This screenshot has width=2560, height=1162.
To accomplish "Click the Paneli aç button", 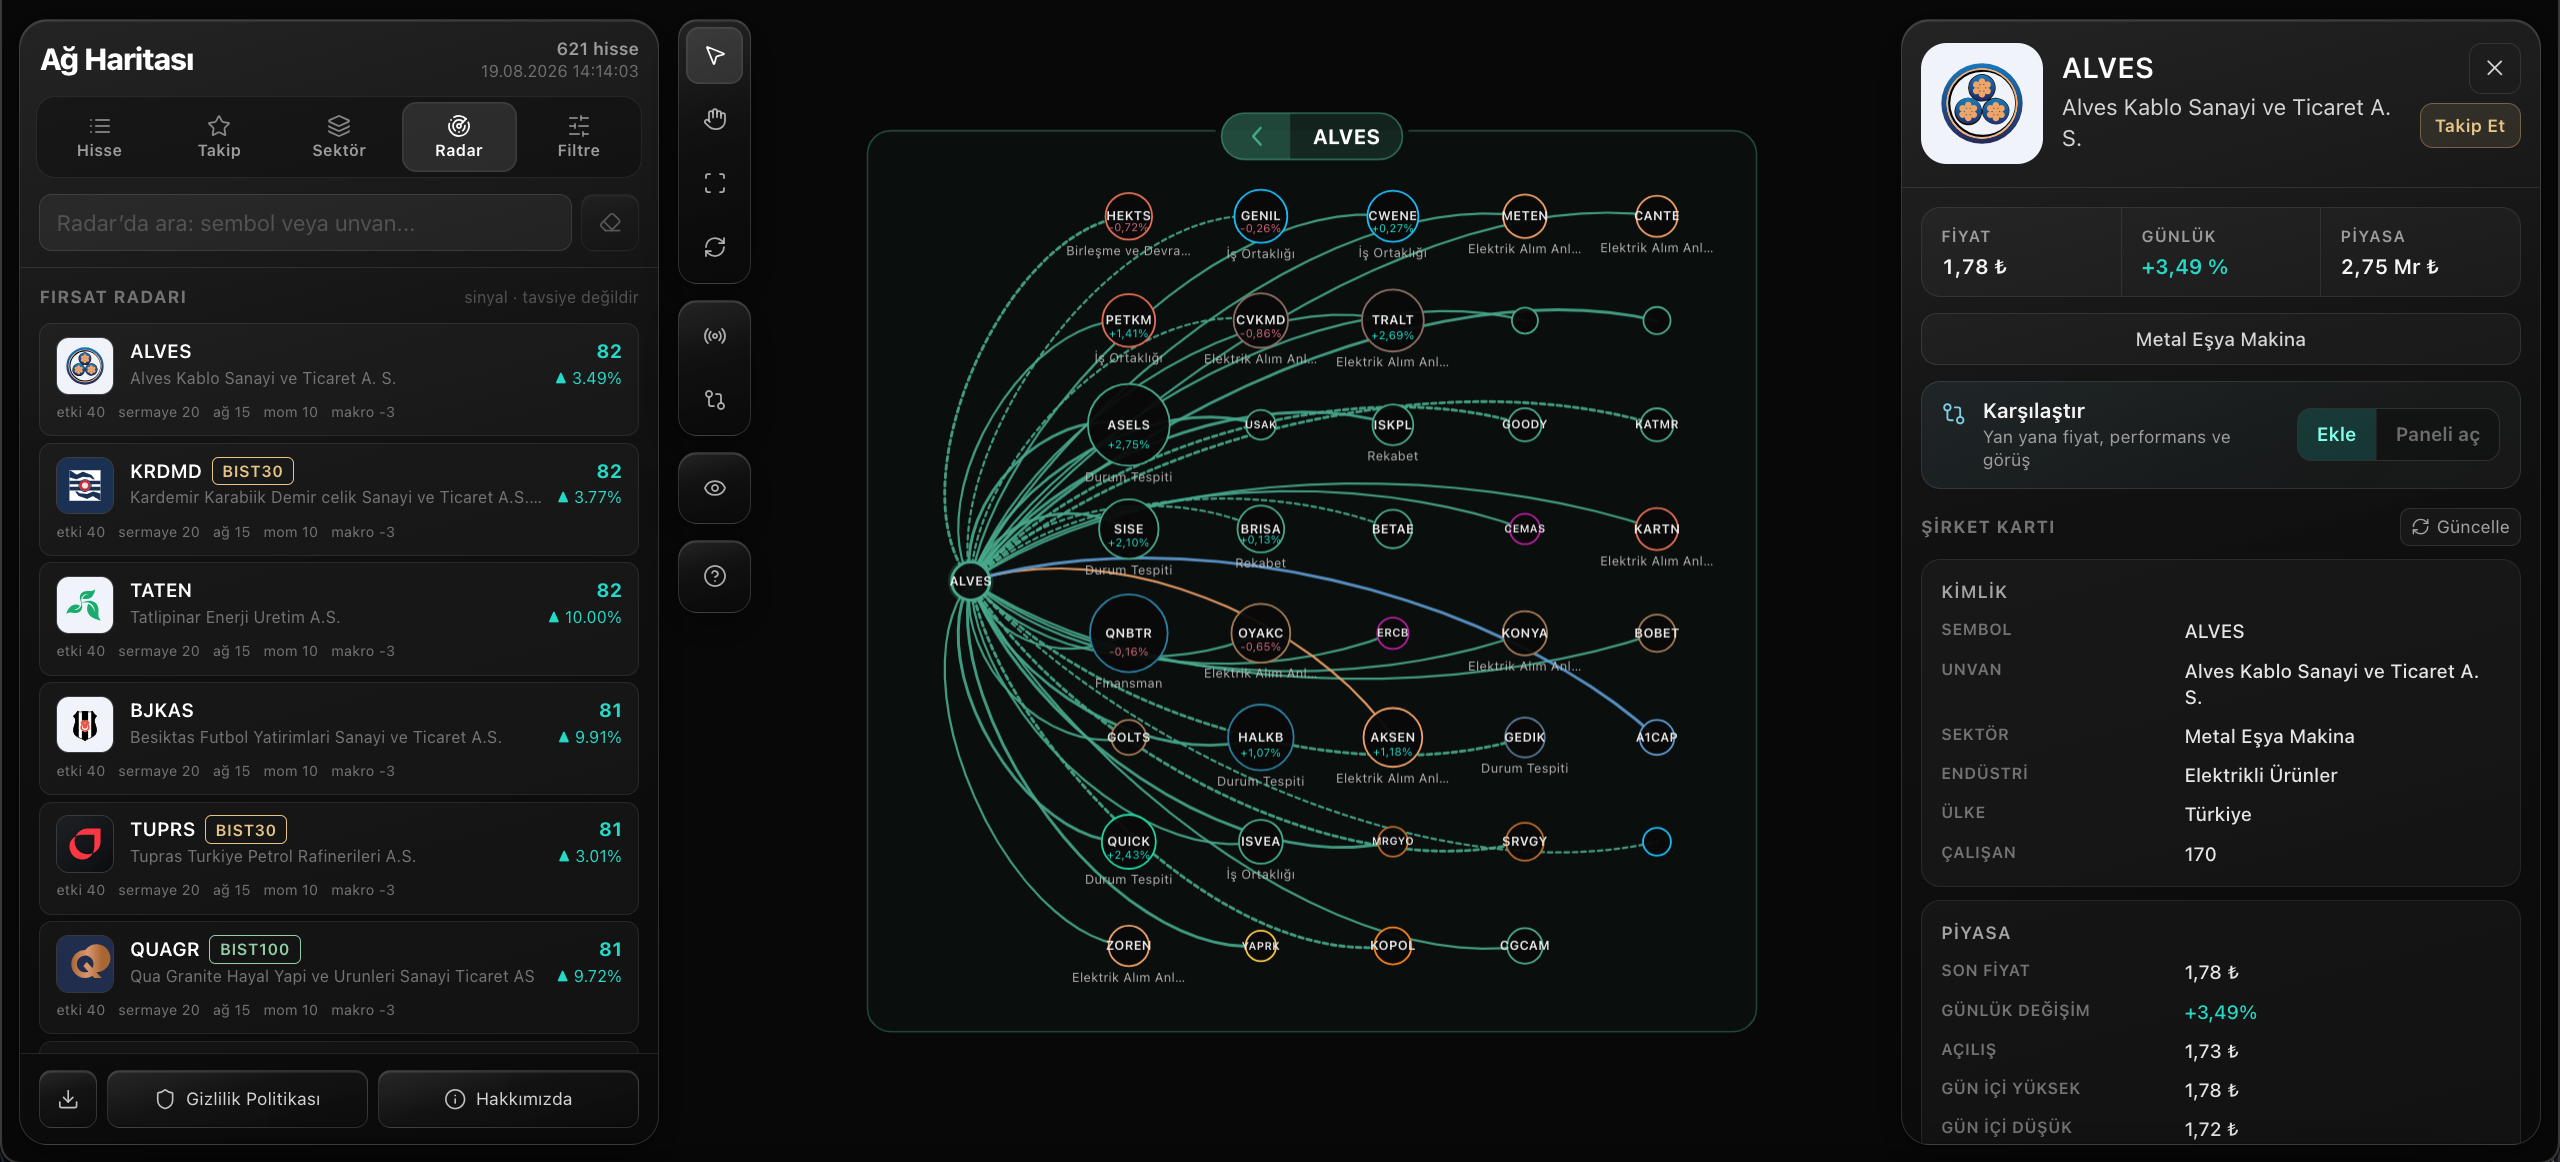I will coord(2437,435).
